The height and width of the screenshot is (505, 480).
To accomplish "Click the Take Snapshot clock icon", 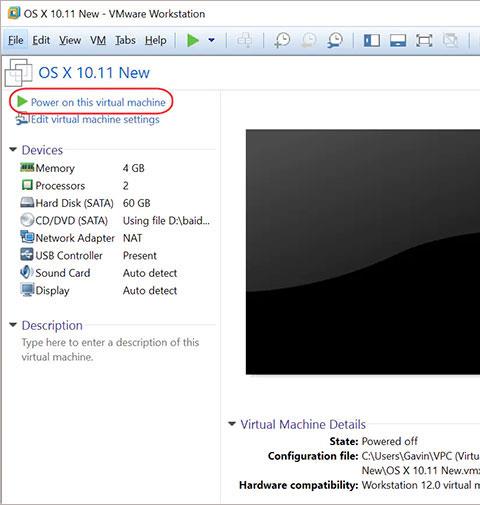I will coord(282,40).
